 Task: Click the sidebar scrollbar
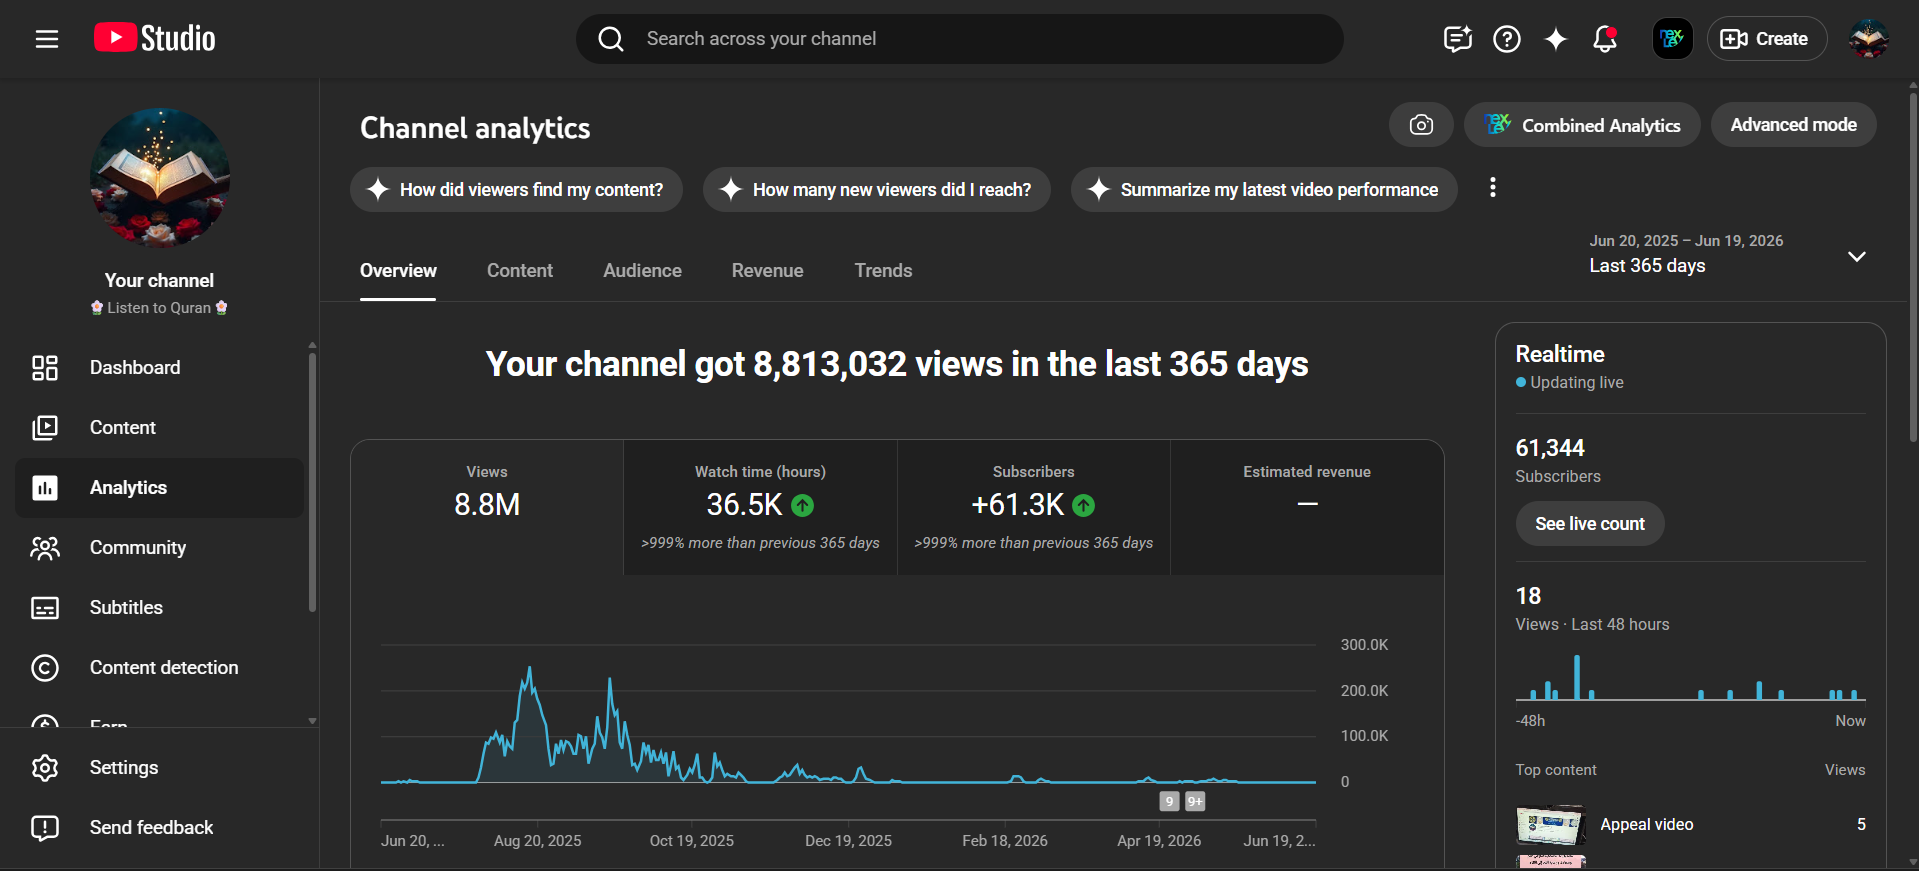point(312,480)
